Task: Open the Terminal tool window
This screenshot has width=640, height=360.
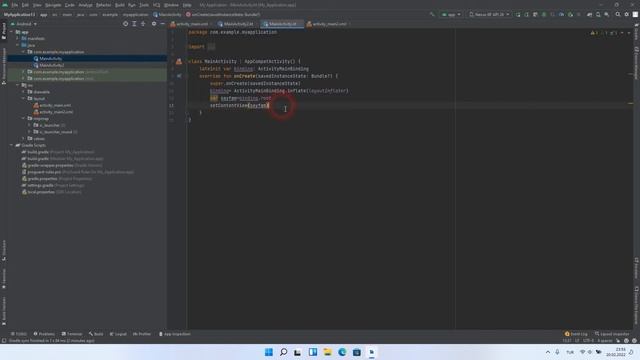Action: (72, 334)
